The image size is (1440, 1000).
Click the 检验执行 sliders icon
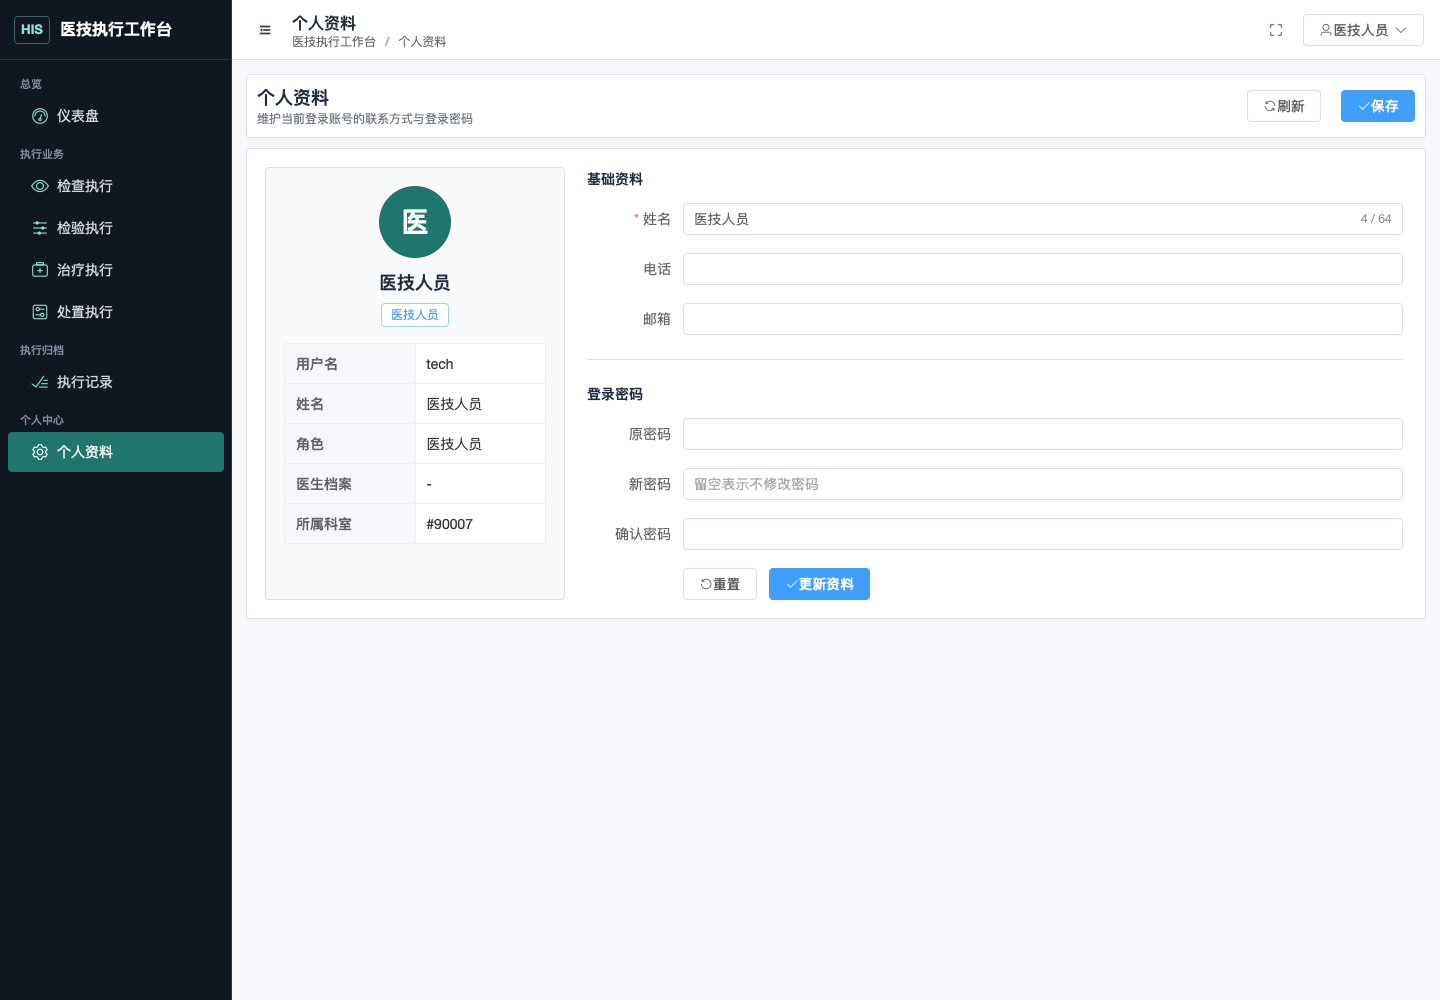(40, 228)
